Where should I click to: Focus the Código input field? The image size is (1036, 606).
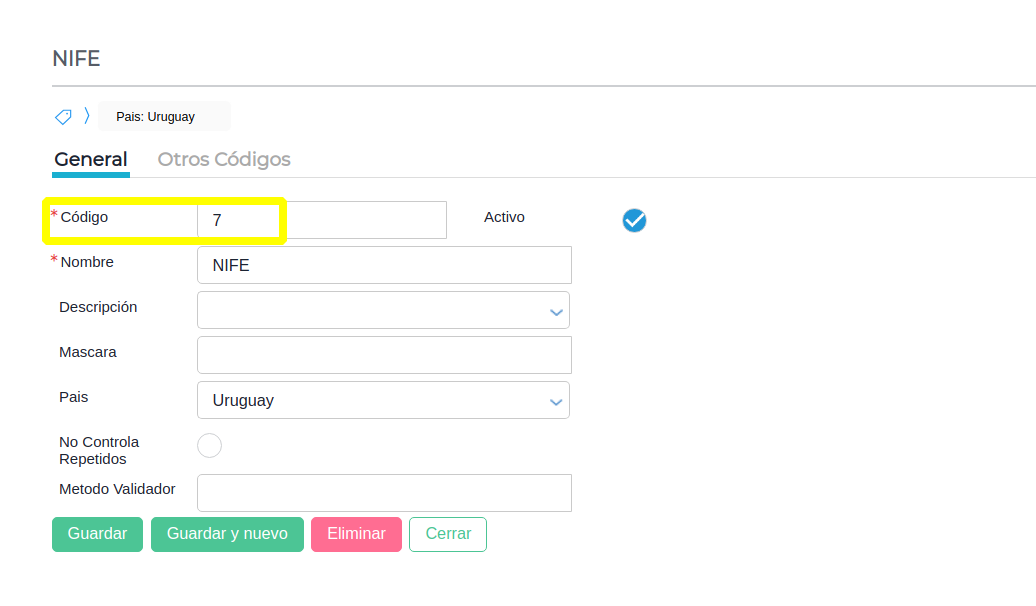322,220
